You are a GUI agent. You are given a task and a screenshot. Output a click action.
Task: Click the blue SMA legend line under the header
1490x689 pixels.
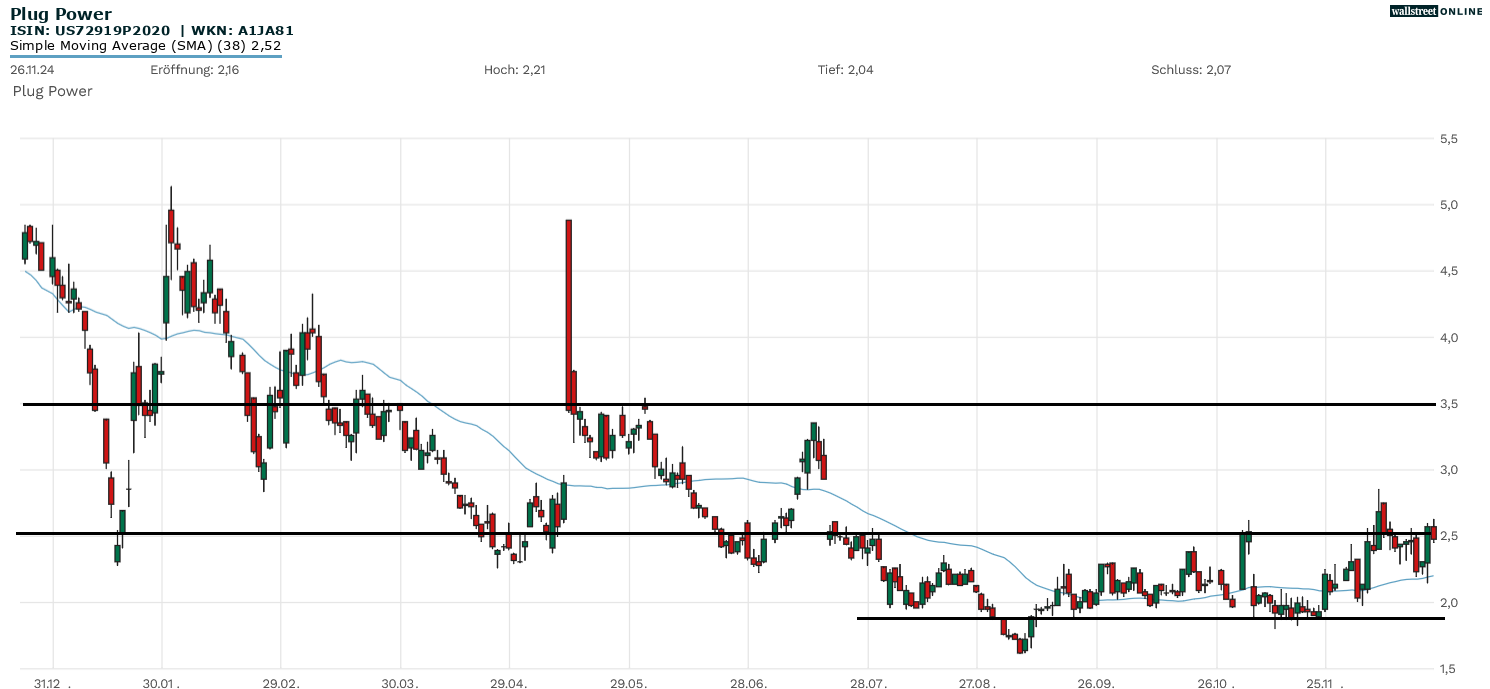click(145, 56)
